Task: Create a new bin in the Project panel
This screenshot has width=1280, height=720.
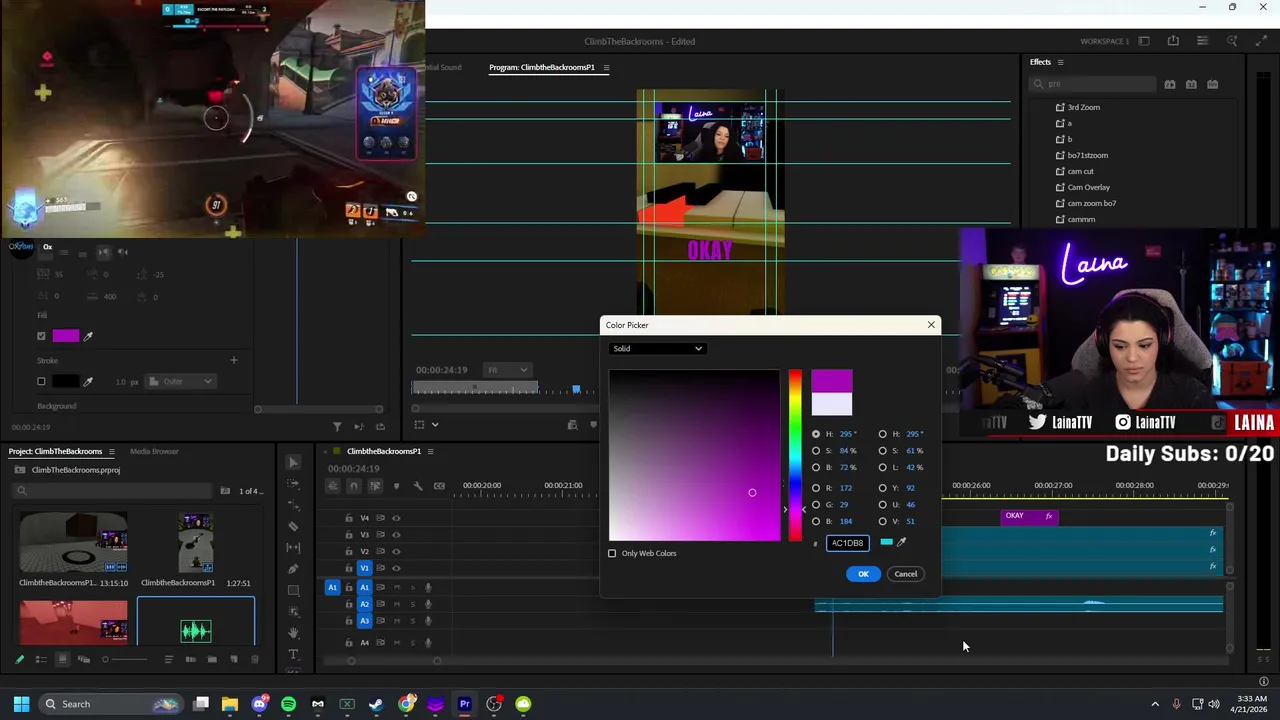Action: tap(212, 659)
